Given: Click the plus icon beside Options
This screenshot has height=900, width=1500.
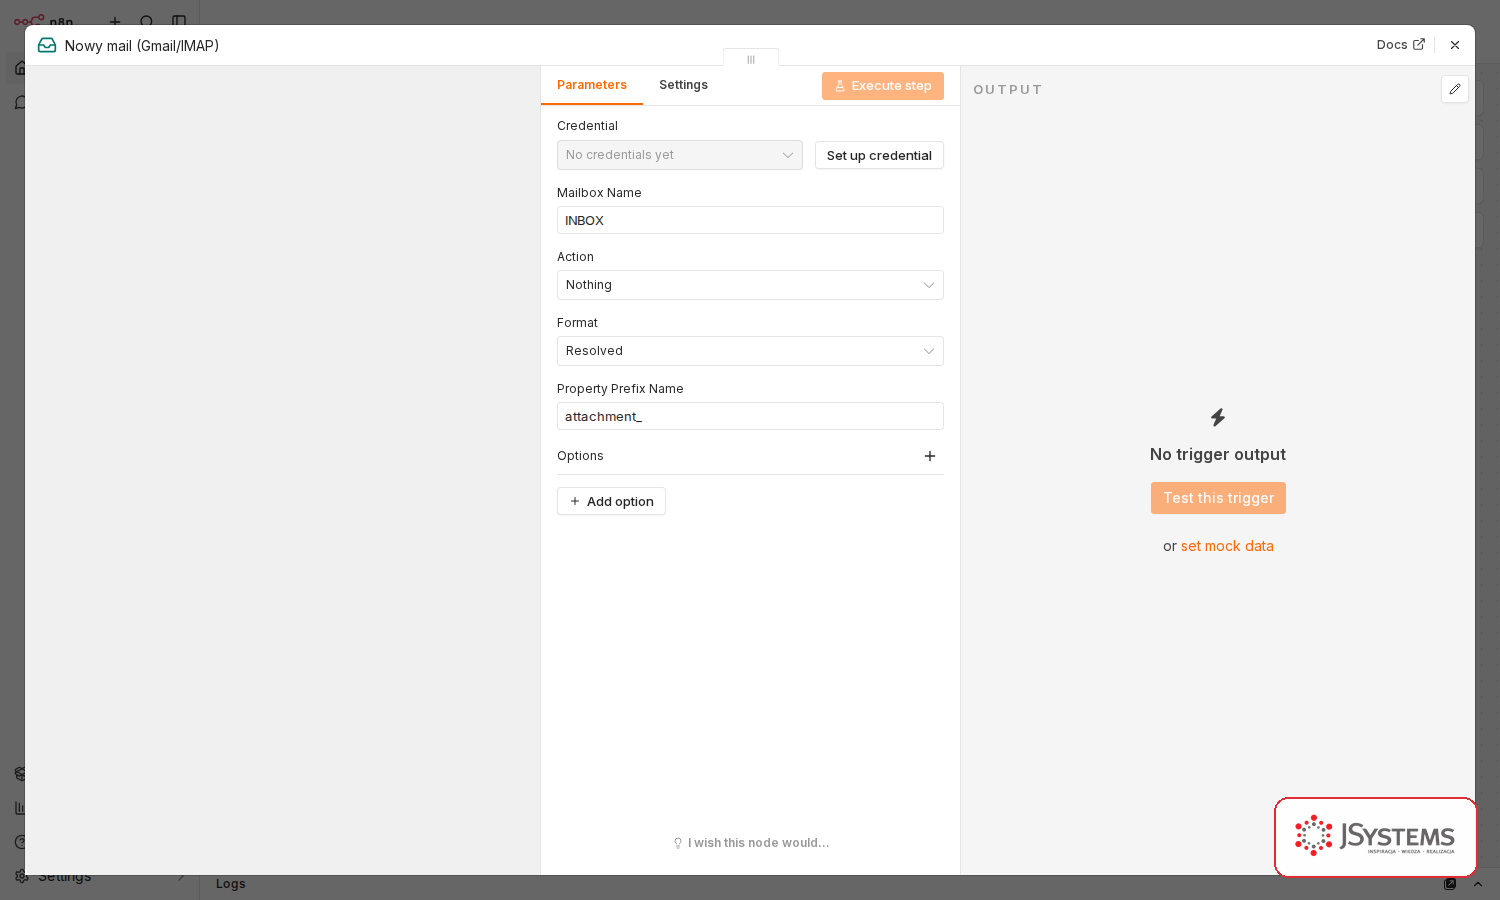Looking at the screenshot, I should point(930,456).
